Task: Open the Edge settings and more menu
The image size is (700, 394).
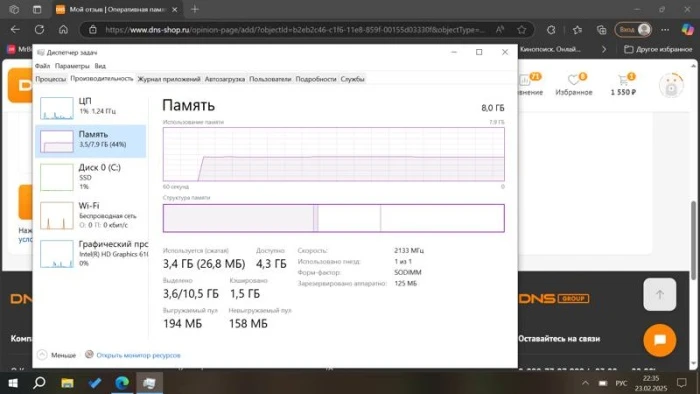Action: pyautogui.click(x=665, y=30)
